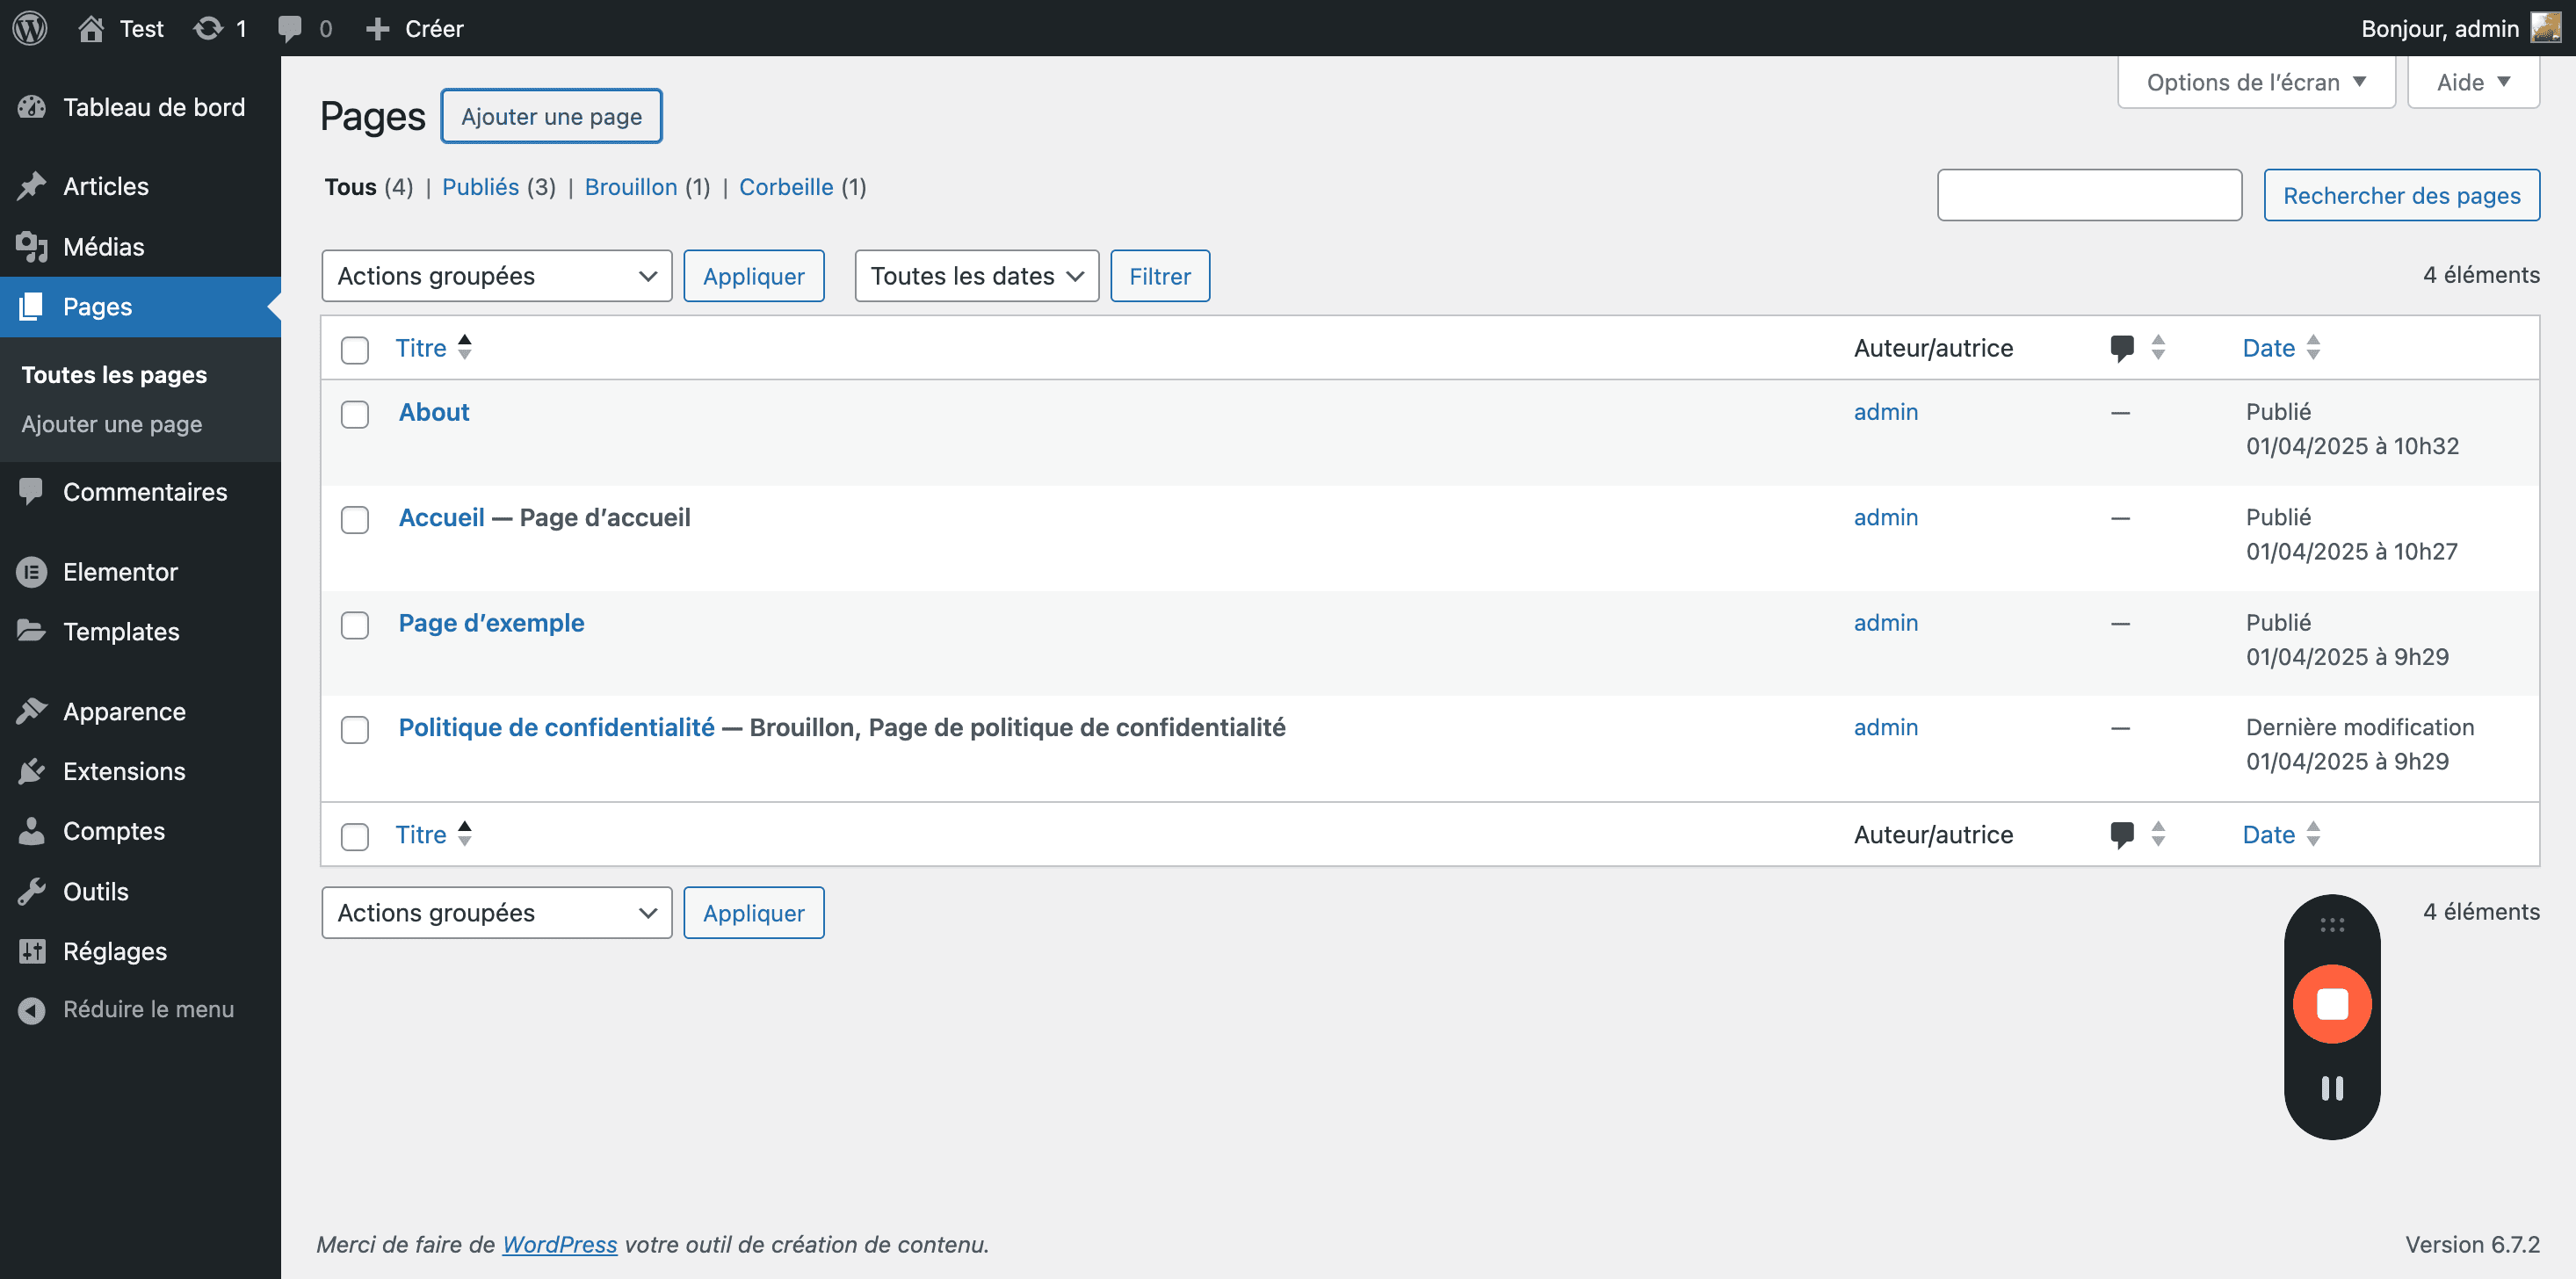Click the Comptes user icon

tap(32, 831)
